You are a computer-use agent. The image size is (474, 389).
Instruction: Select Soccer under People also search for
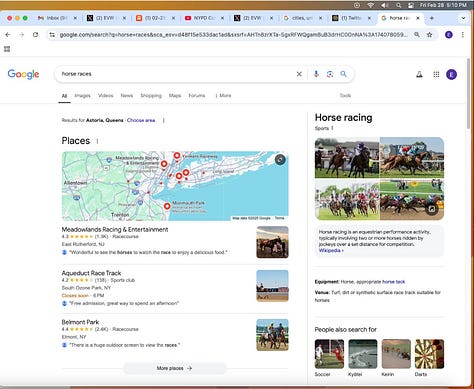coord(329,358)
